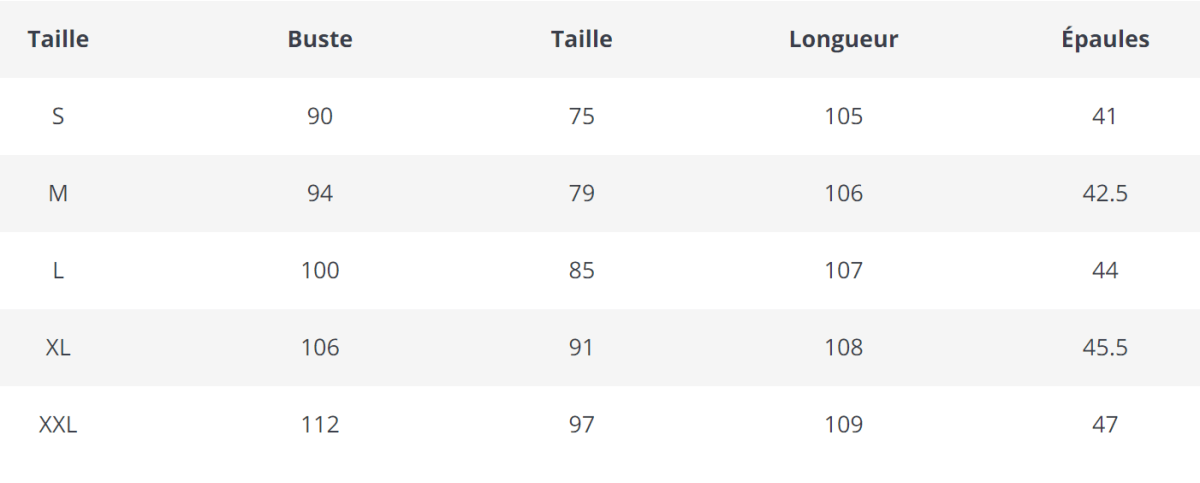Screen dimensions: 1200x483
Task: Click shoulder value 42.5 in row M
Action: pyautogui.click(x=1105, y=194)
